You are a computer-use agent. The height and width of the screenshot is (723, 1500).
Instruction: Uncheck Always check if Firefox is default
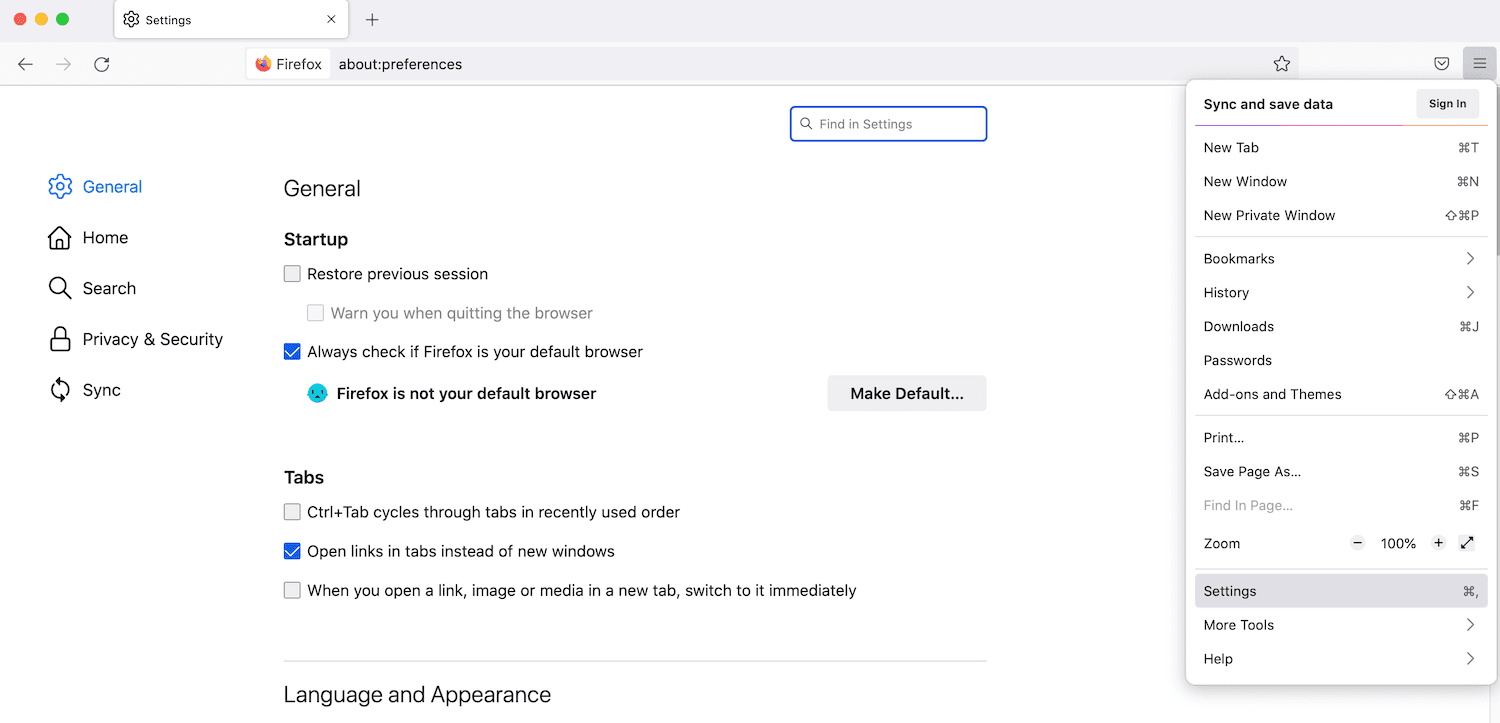click(x=292, y=352)
